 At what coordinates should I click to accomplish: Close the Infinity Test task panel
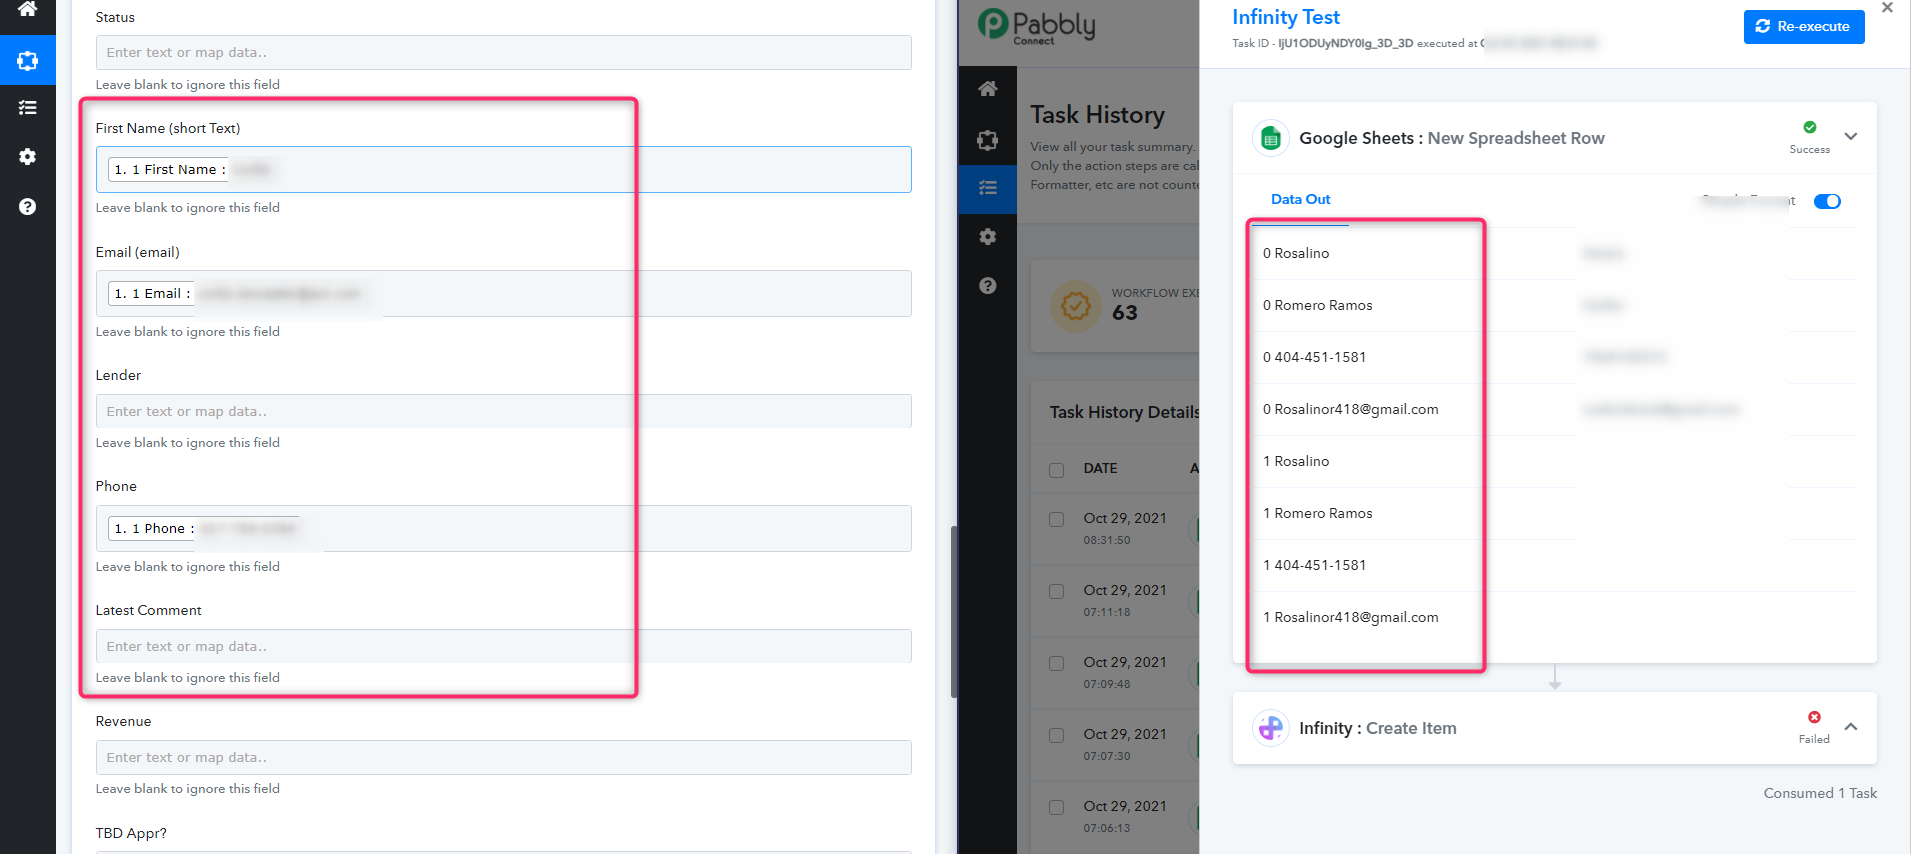pyautogui.click(x=1887, y=8)
